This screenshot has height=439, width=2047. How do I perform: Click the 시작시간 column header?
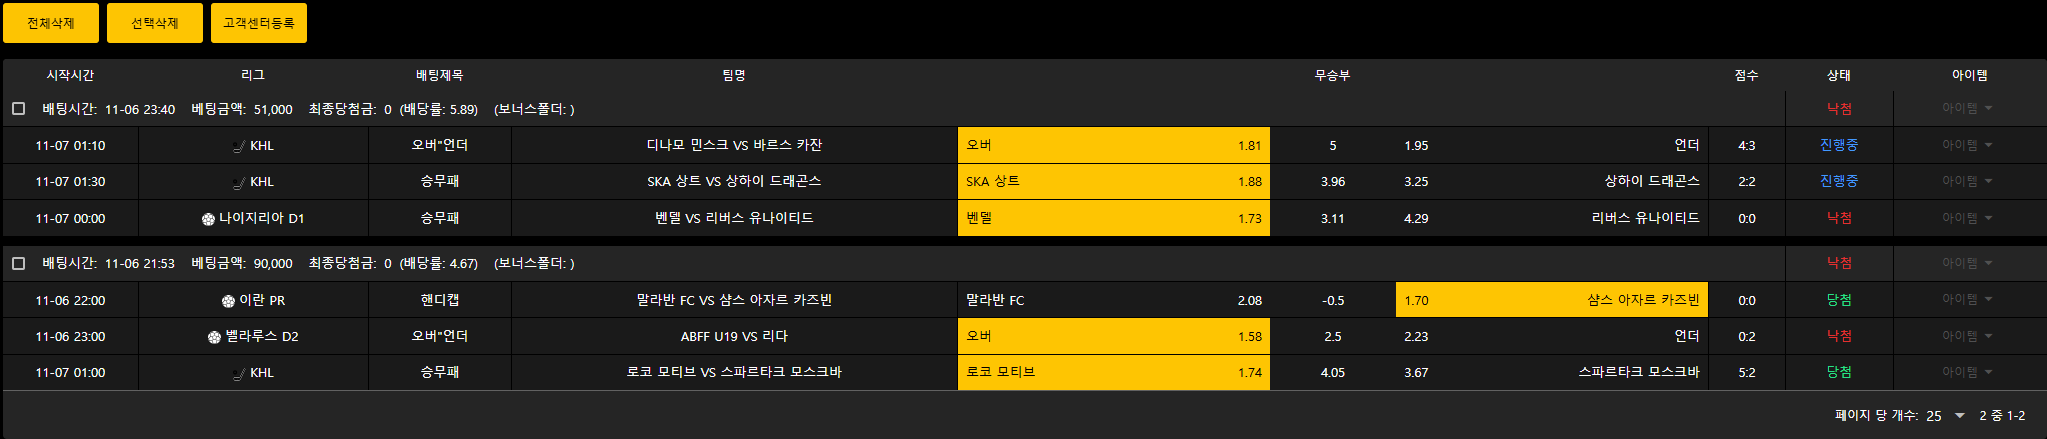click(70, 75)
